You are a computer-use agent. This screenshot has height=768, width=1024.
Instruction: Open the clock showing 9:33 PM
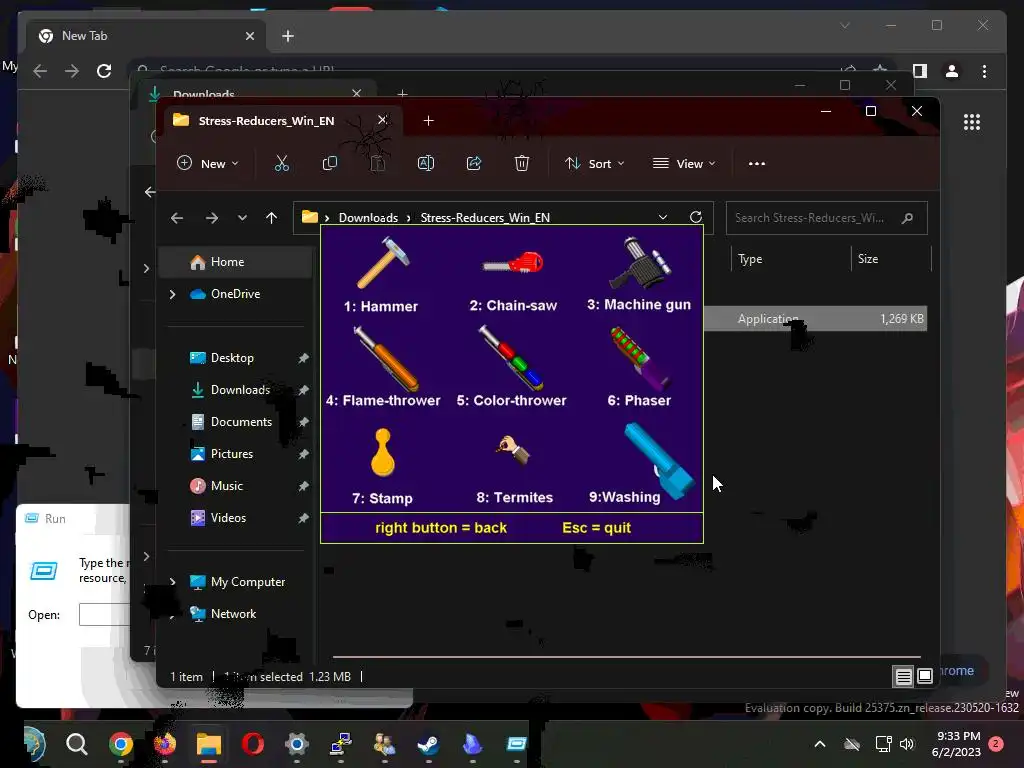tap(957, 744)
